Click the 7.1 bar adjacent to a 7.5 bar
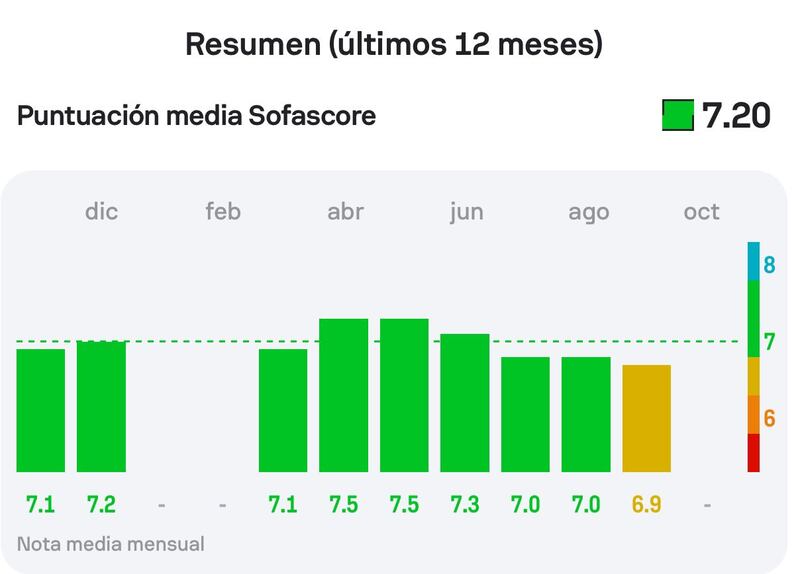This screenshot has height=574, width=800. [283, 410]
